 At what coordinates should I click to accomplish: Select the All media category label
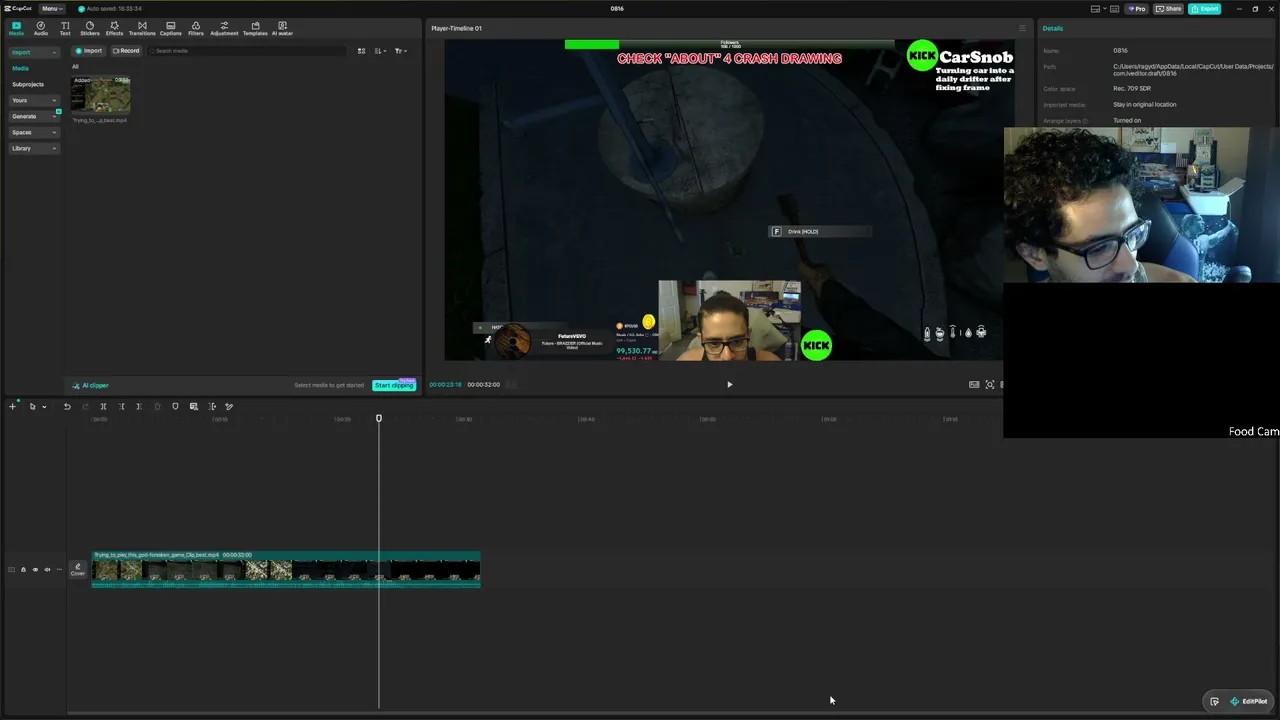[x=75, y=67]
